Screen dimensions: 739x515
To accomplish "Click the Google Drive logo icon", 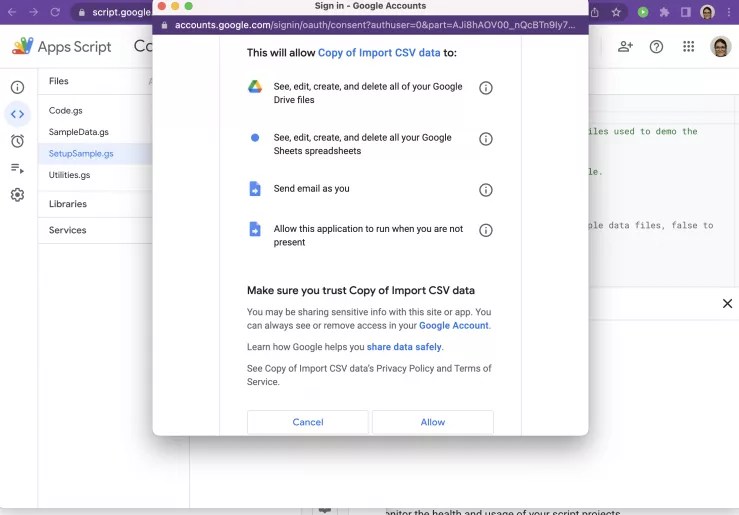I will click(255, 87).
